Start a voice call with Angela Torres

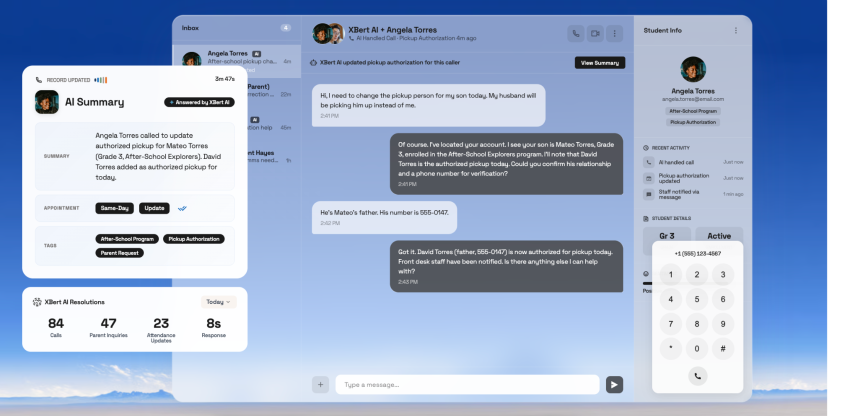[576, 34]
